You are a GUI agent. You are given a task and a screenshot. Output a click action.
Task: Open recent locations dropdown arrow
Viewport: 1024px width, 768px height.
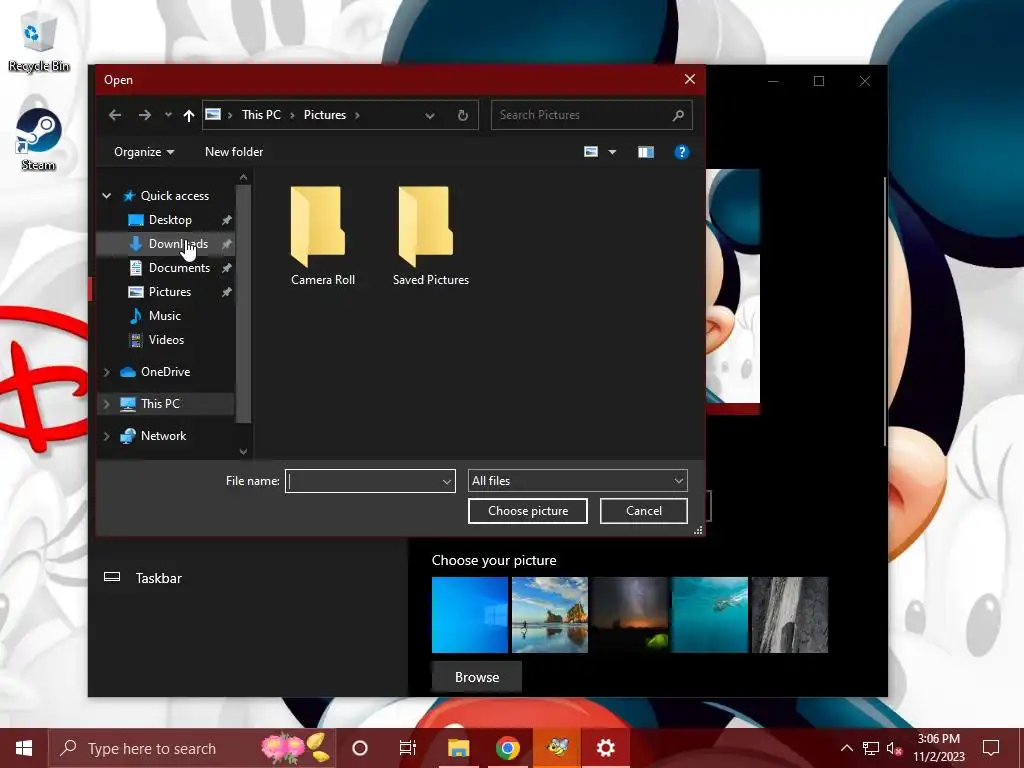tap(168, 115)
